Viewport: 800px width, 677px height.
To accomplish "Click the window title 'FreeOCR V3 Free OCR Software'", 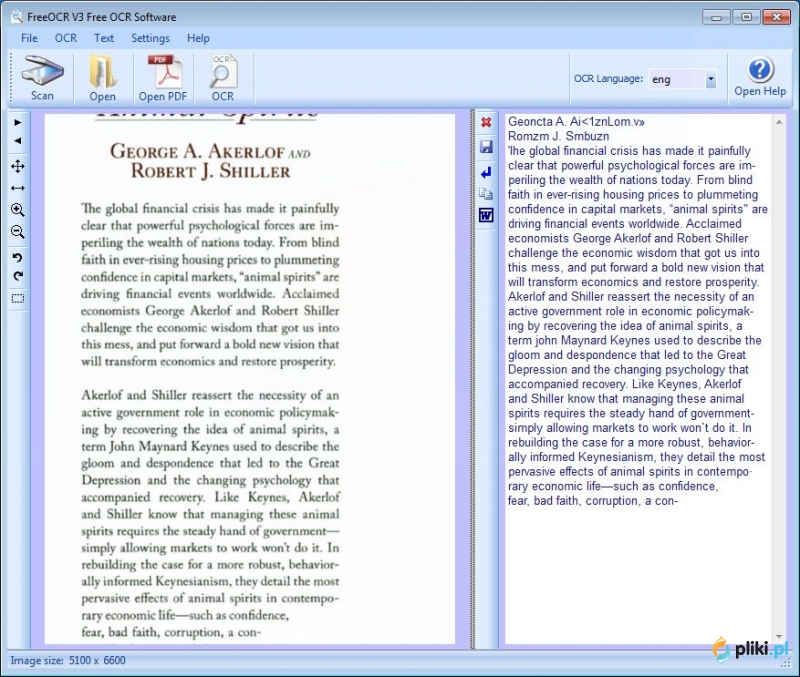I will pyautogui.click(x=102, y=17).
